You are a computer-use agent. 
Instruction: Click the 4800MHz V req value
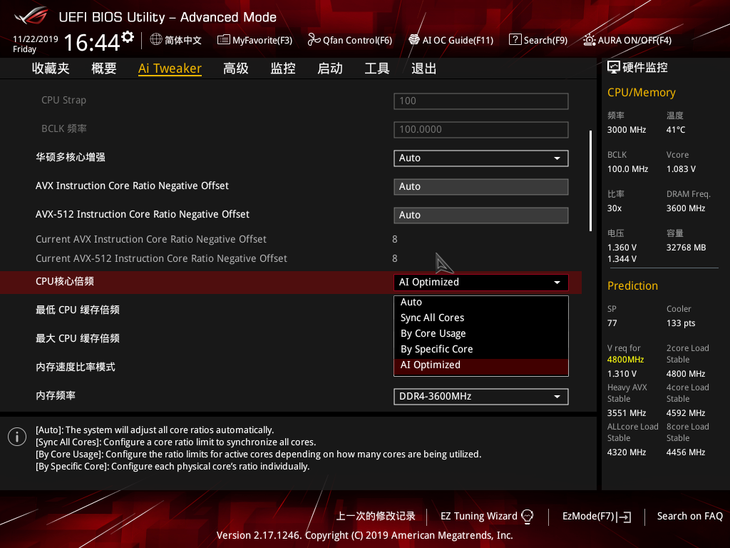pos(625,359)
